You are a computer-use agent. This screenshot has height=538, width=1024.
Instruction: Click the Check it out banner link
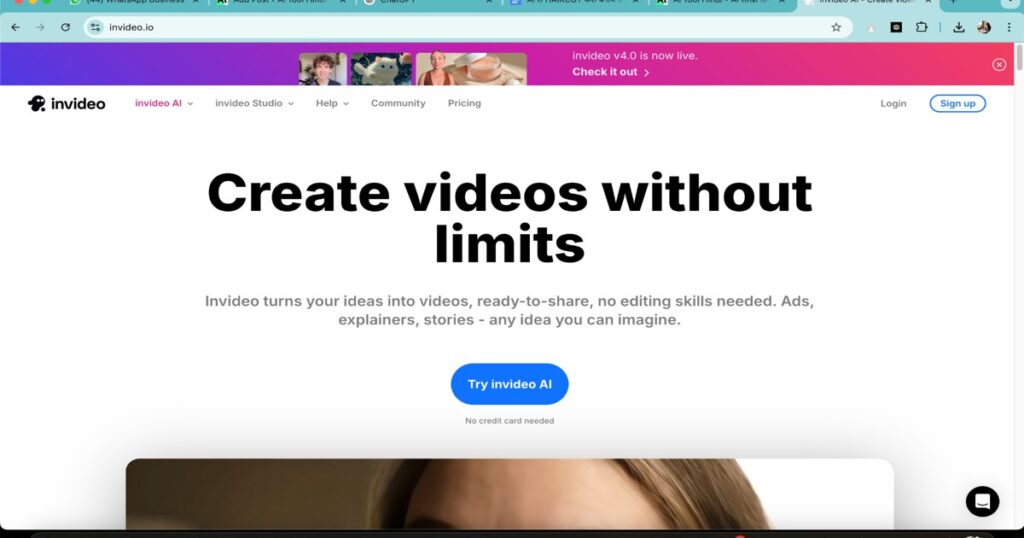(x=611, y=72)
